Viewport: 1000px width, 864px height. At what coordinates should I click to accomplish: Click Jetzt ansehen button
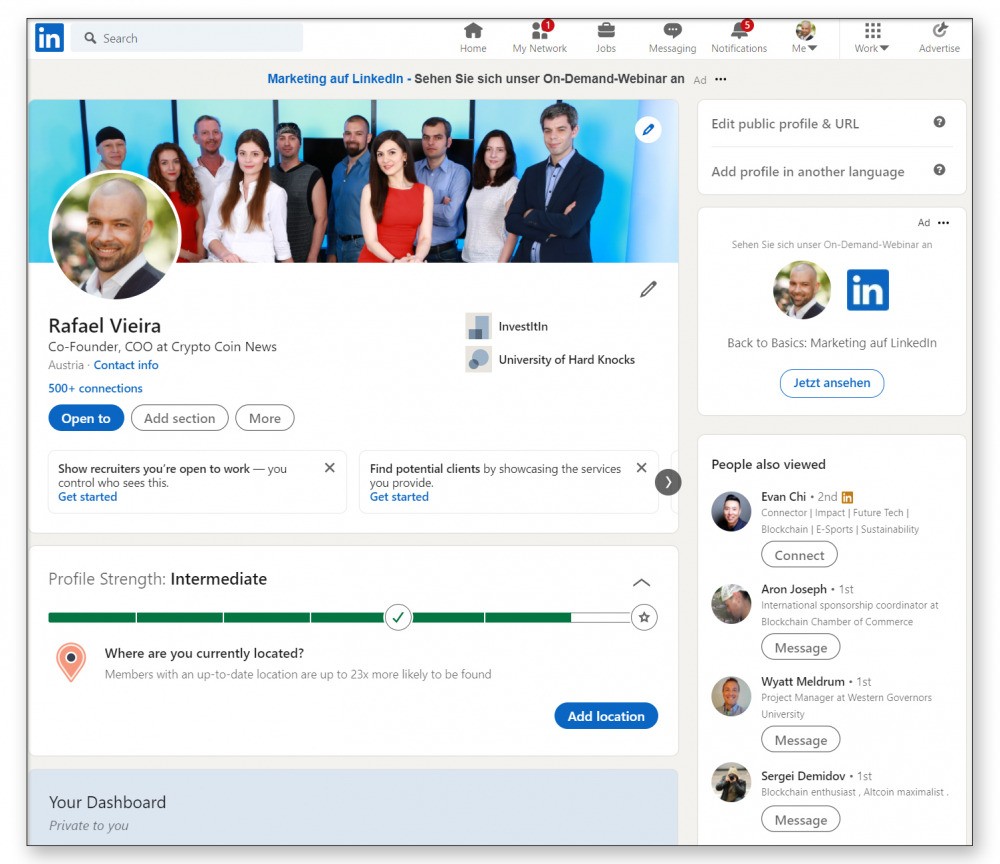[x=832, y=383]
